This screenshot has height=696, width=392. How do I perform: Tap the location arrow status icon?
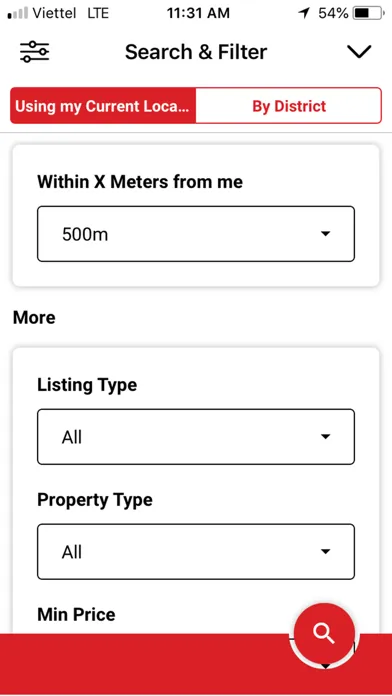coord(304,13)
